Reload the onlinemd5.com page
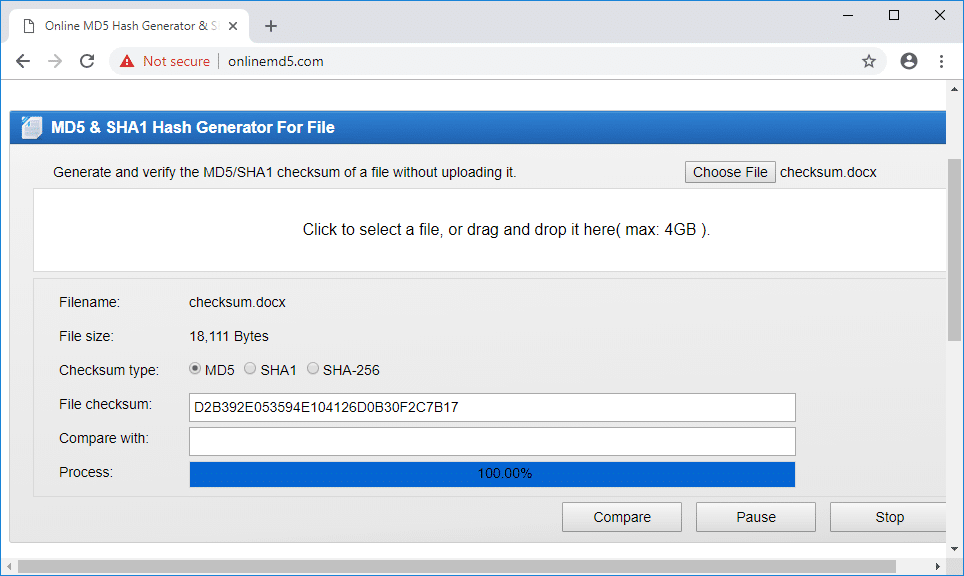The image size is (964, 576). (87, 61)
